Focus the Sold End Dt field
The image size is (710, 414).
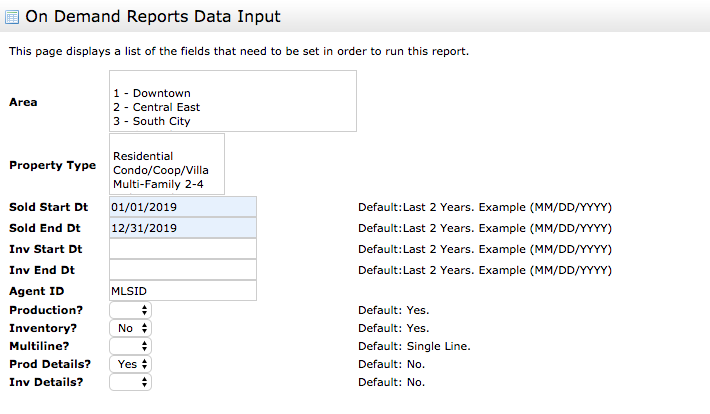(183, 228)
